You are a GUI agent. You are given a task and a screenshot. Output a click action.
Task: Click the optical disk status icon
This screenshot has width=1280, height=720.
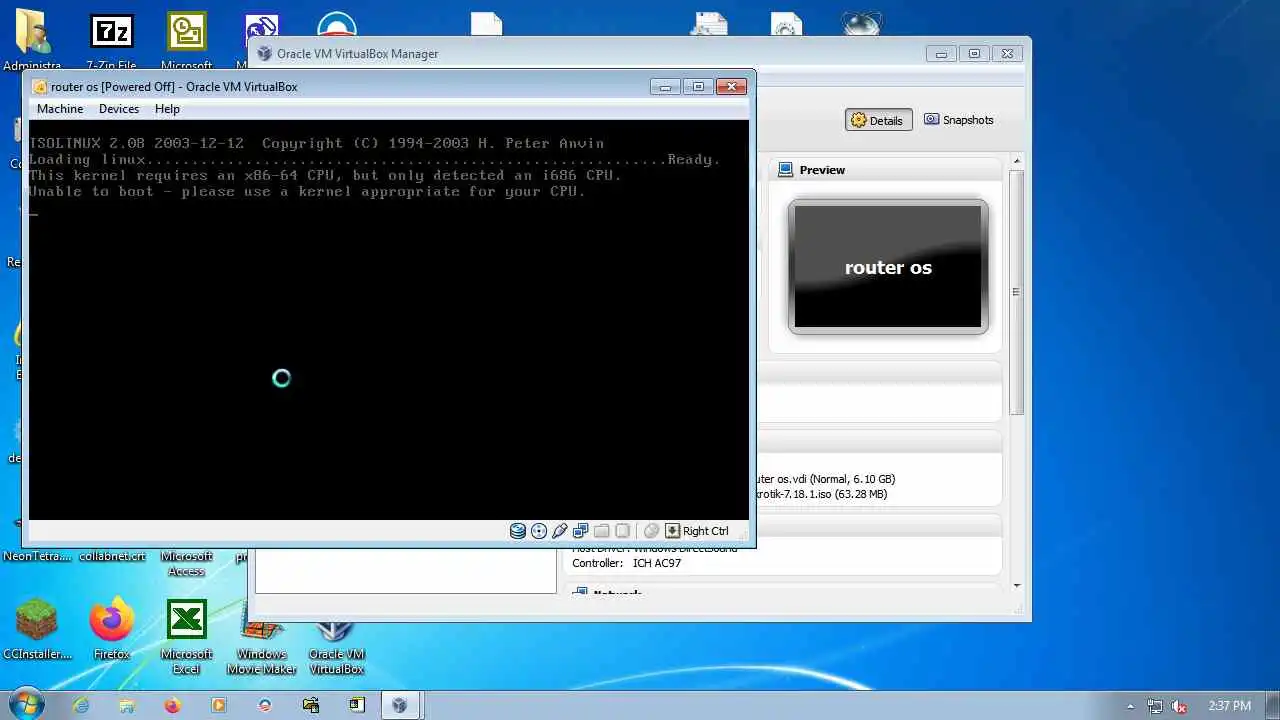pos(539,531)
